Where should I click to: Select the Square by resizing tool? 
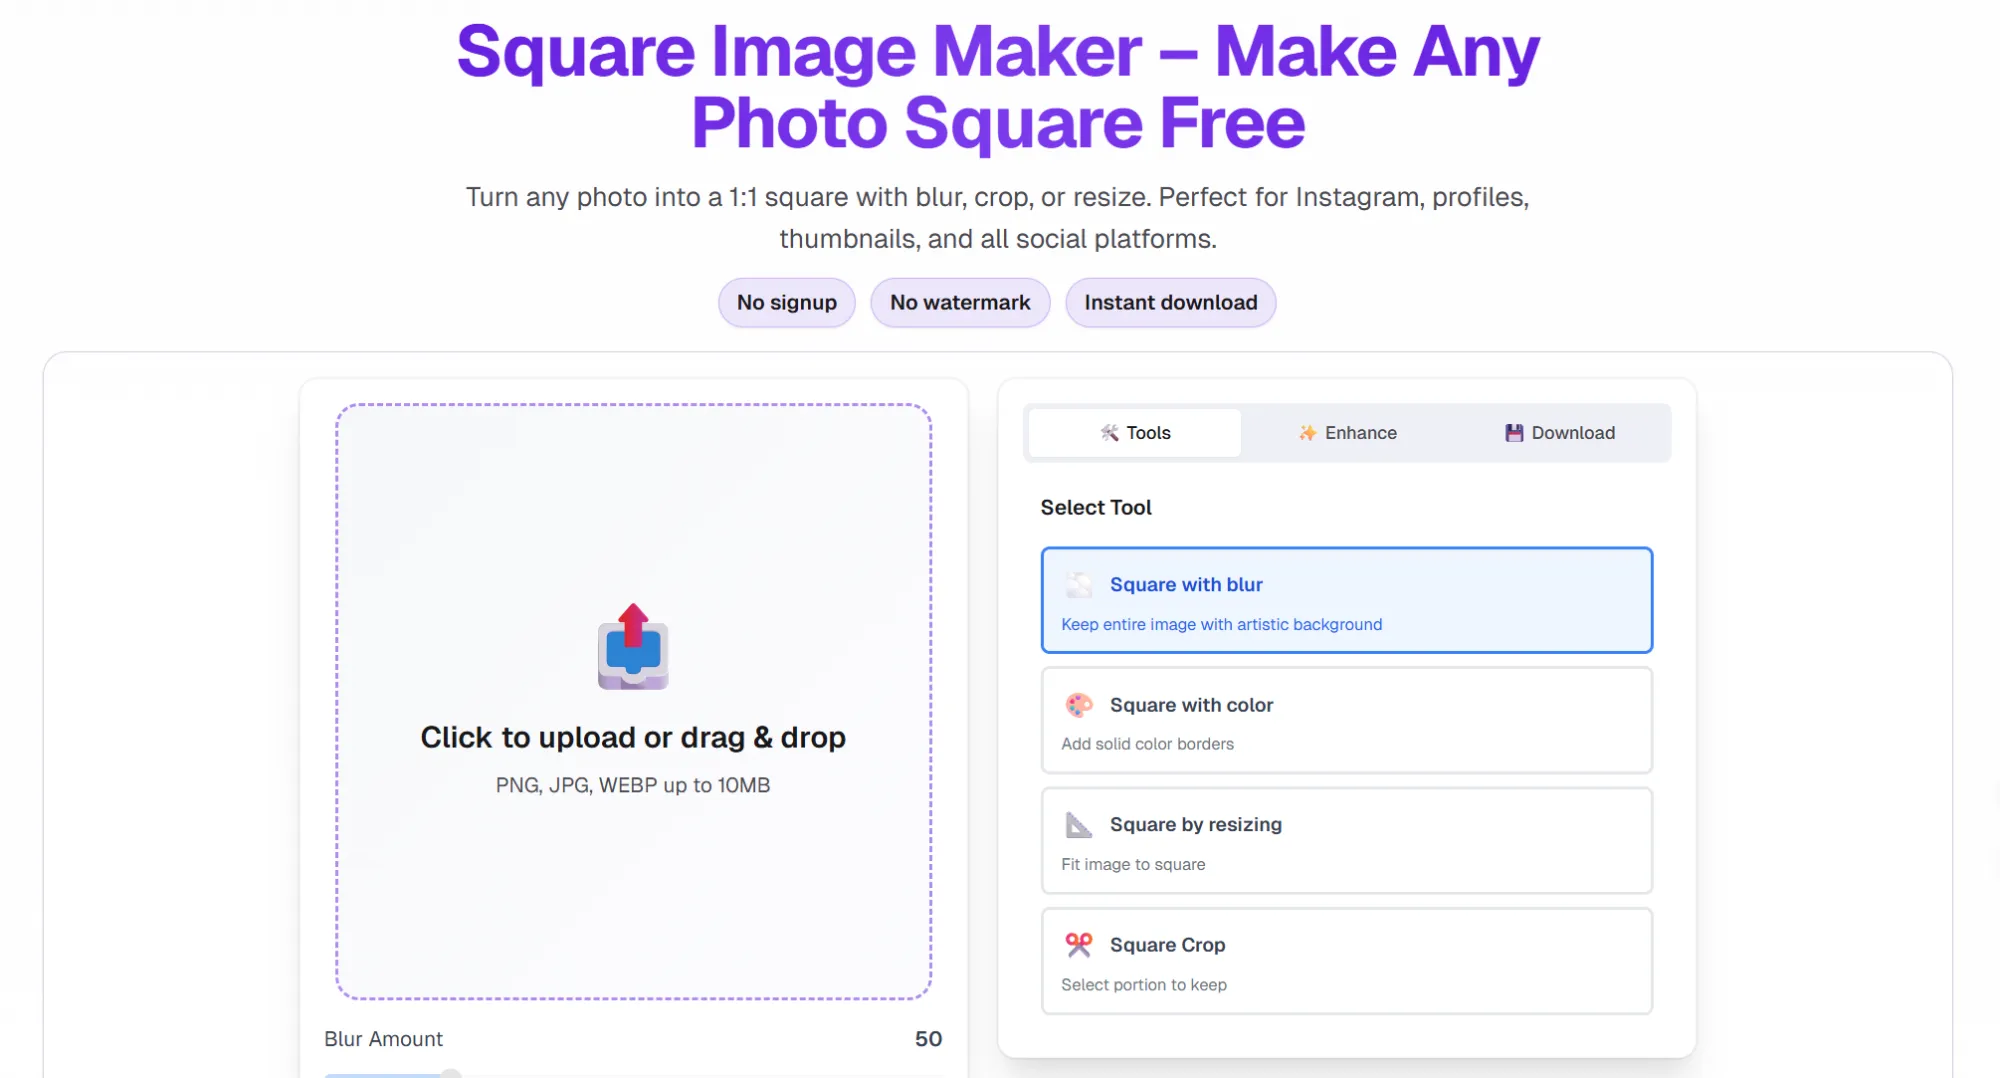pyautogui.click(x=1347, y=840)
